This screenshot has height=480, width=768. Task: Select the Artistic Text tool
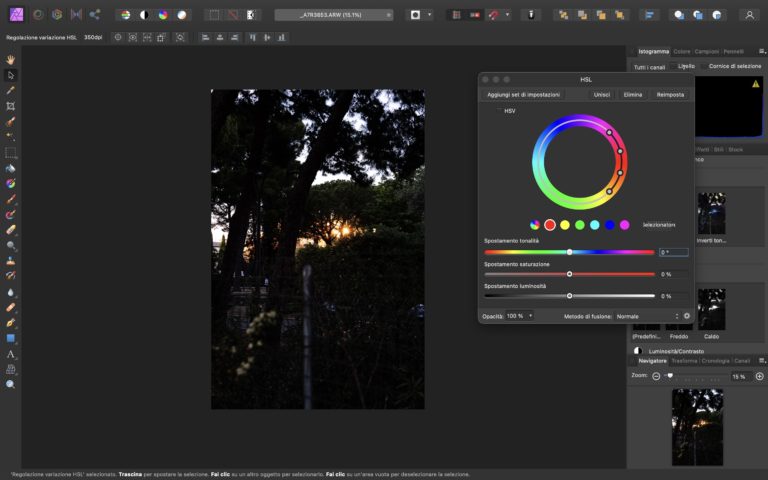10,354
